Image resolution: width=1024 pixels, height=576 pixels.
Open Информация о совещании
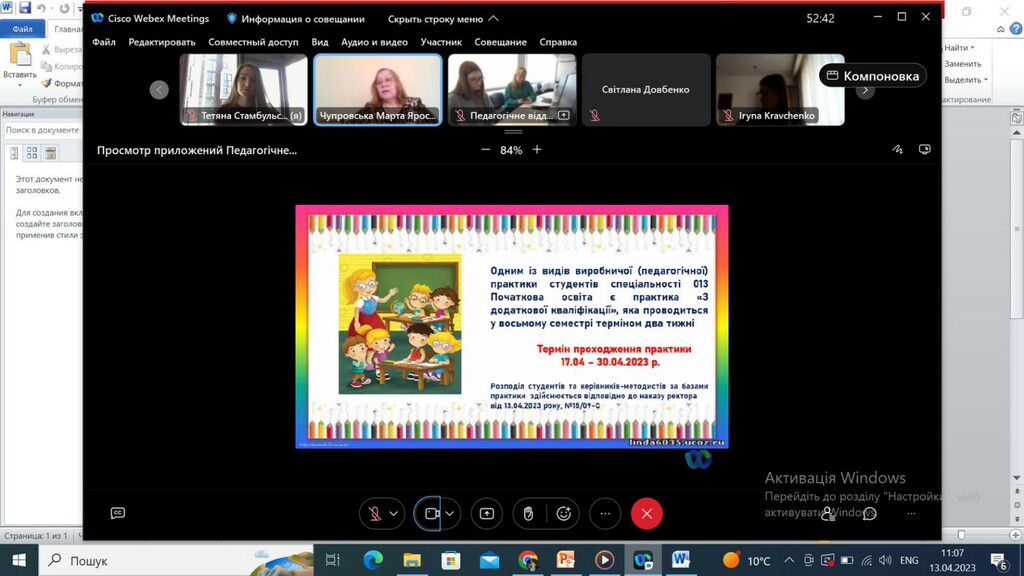tap(296, 19)
